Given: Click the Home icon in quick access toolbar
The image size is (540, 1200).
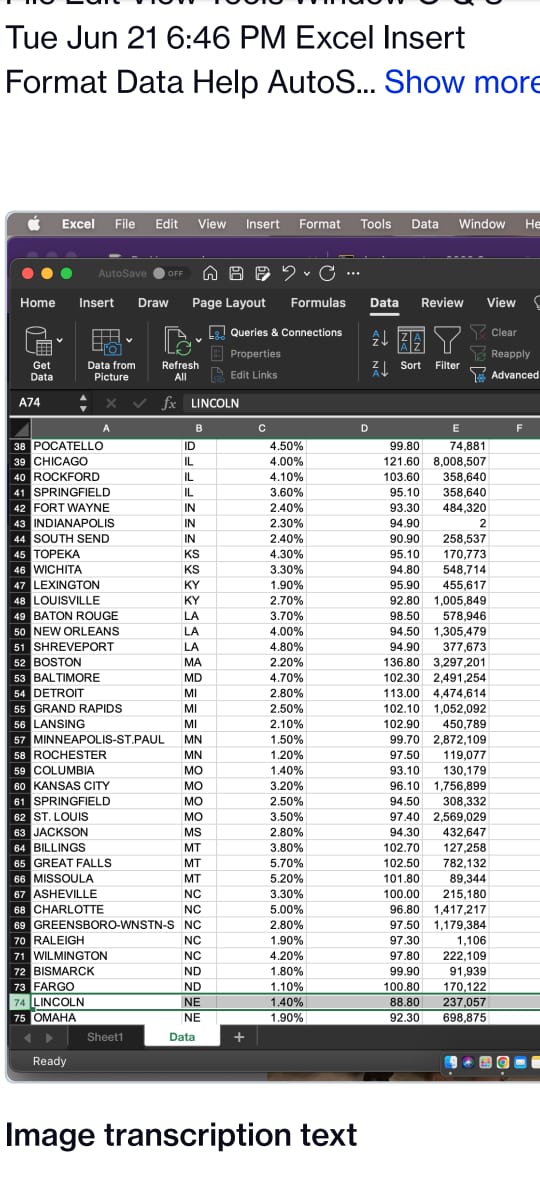Looking at the screenshot, I should tap(210, 273).
